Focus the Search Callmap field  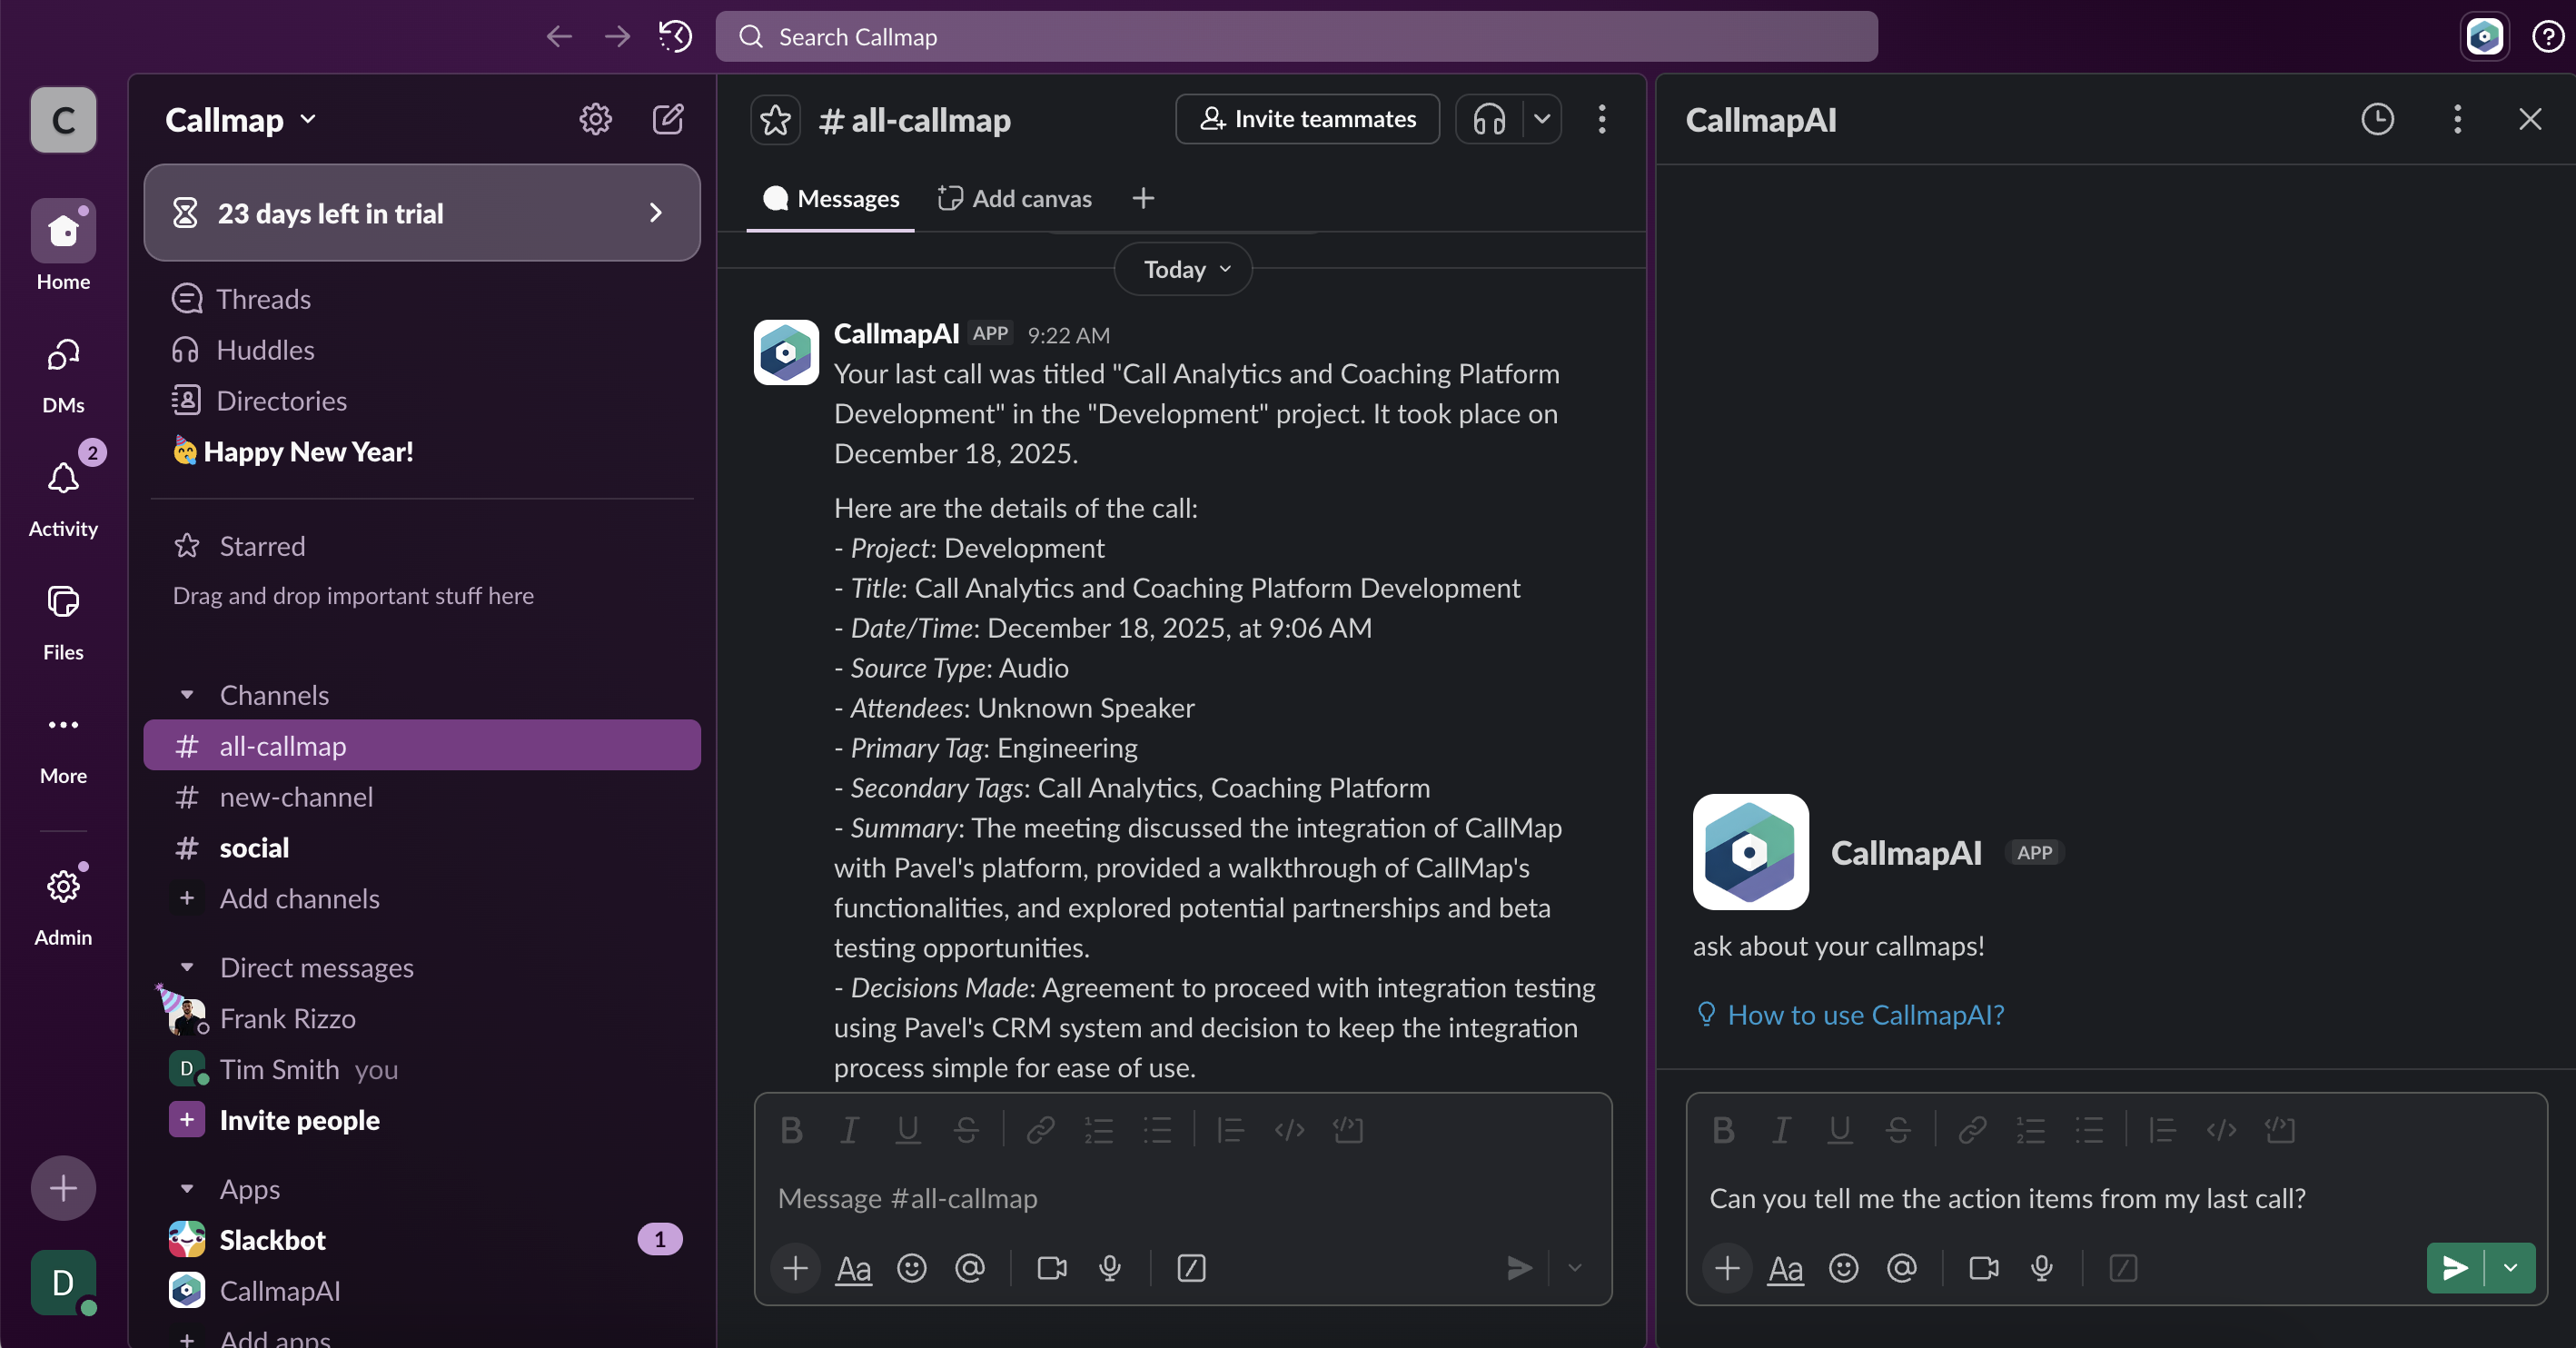(1296, 37)
